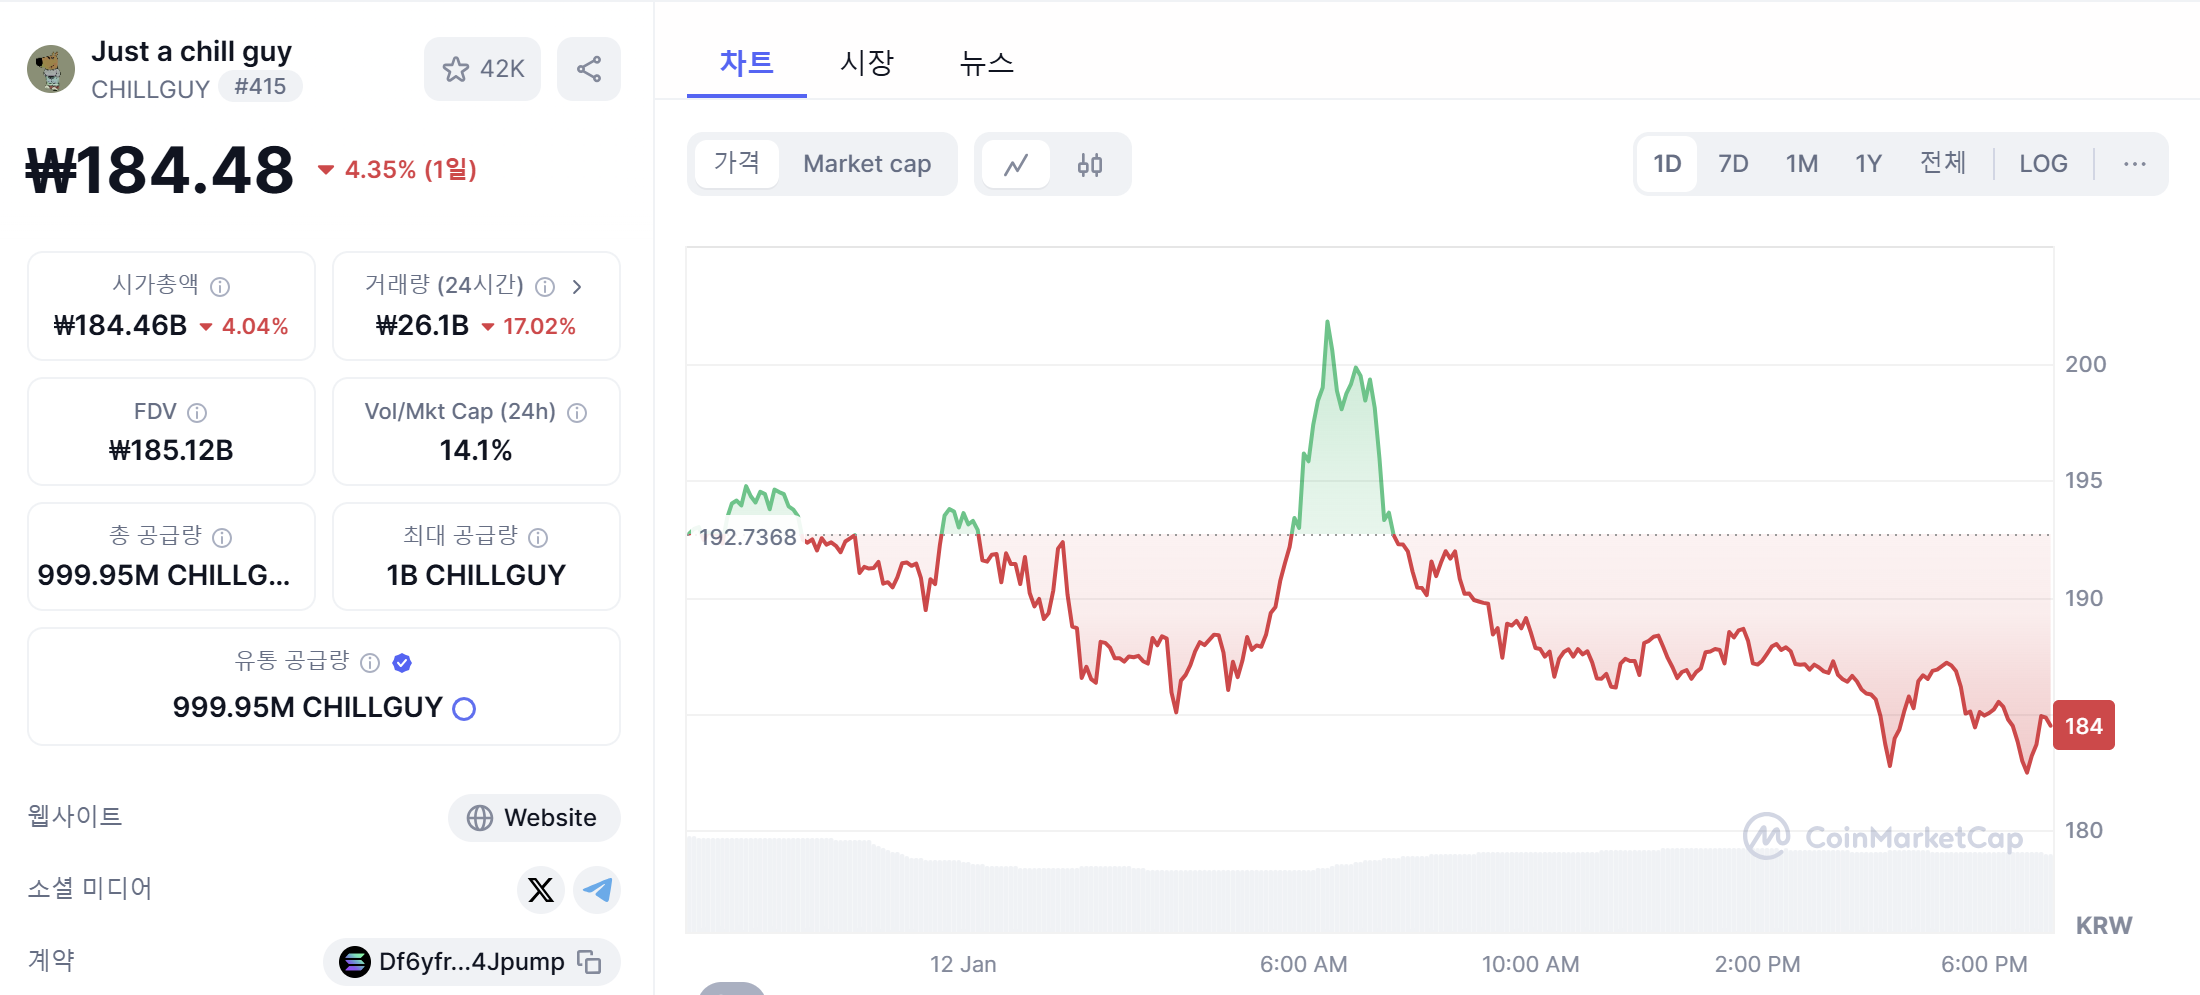Image resolution: width=2200 pixels, height=995 pixels.
Task: Click the ₩184.48 price text
Action: pyautogui.click(x=160, y=170)
